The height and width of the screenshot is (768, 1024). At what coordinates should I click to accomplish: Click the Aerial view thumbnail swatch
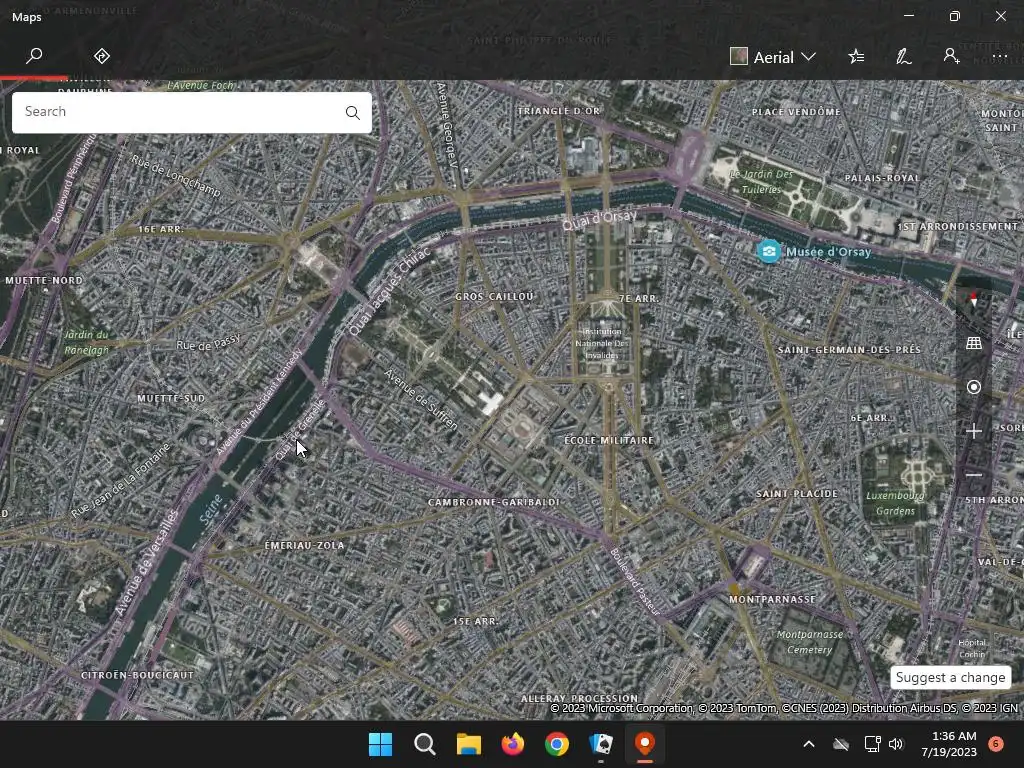click(739, 57)
